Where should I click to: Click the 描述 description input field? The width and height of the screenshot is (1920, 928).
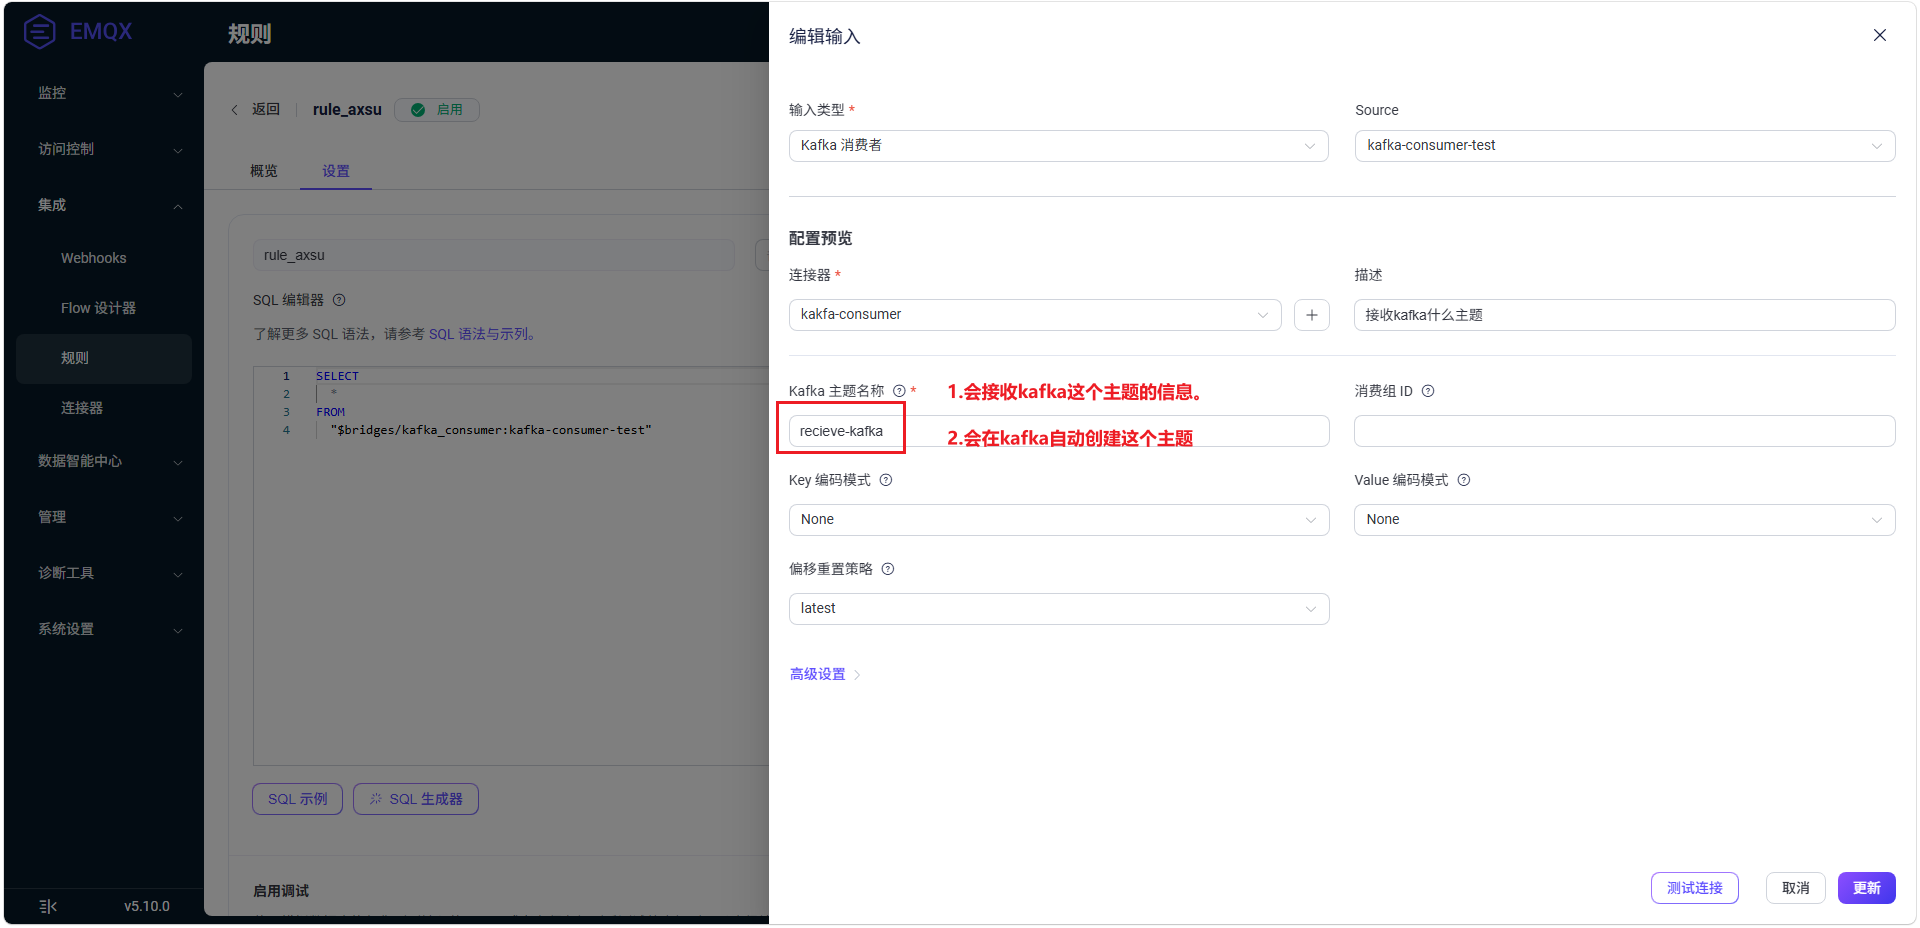click(x=1625, y=315)
